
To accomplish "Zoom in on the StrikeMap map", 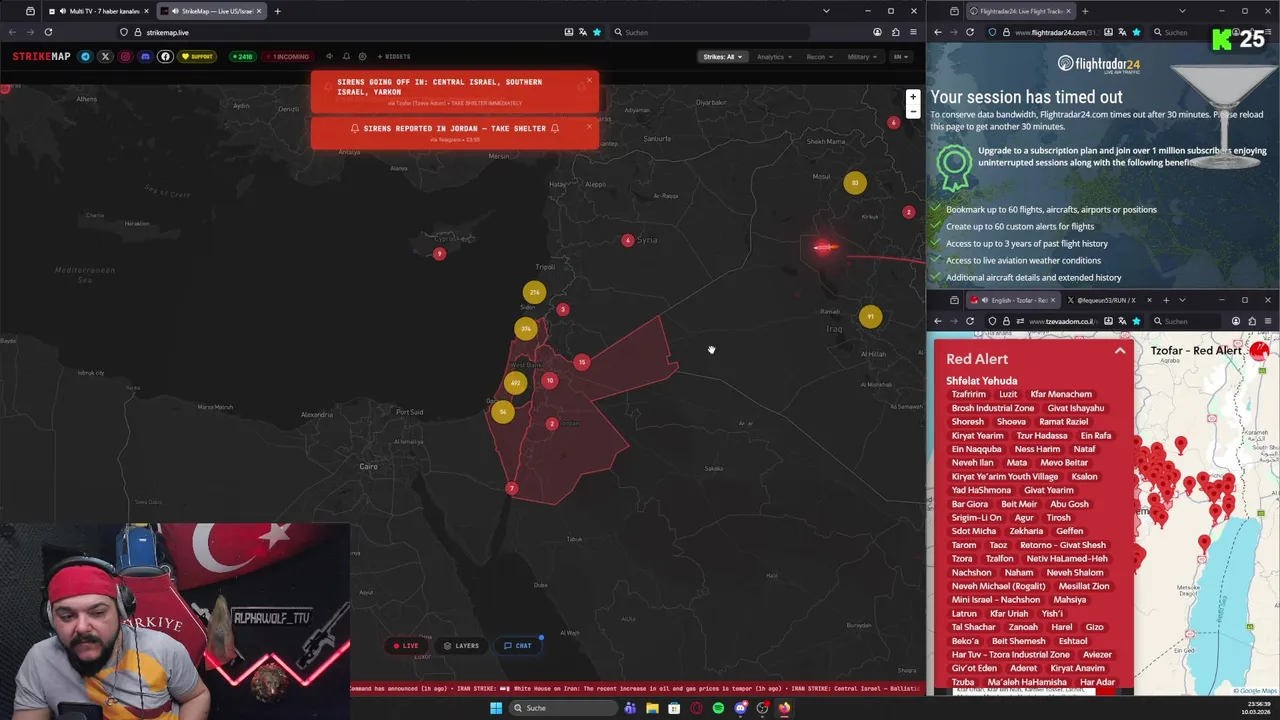I will 912,97.
